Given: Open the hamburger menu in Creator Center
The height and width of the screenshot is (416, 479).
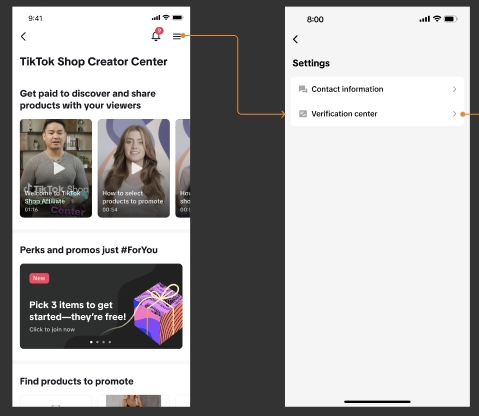Looking at the screenshot, I should pos(177,36).
